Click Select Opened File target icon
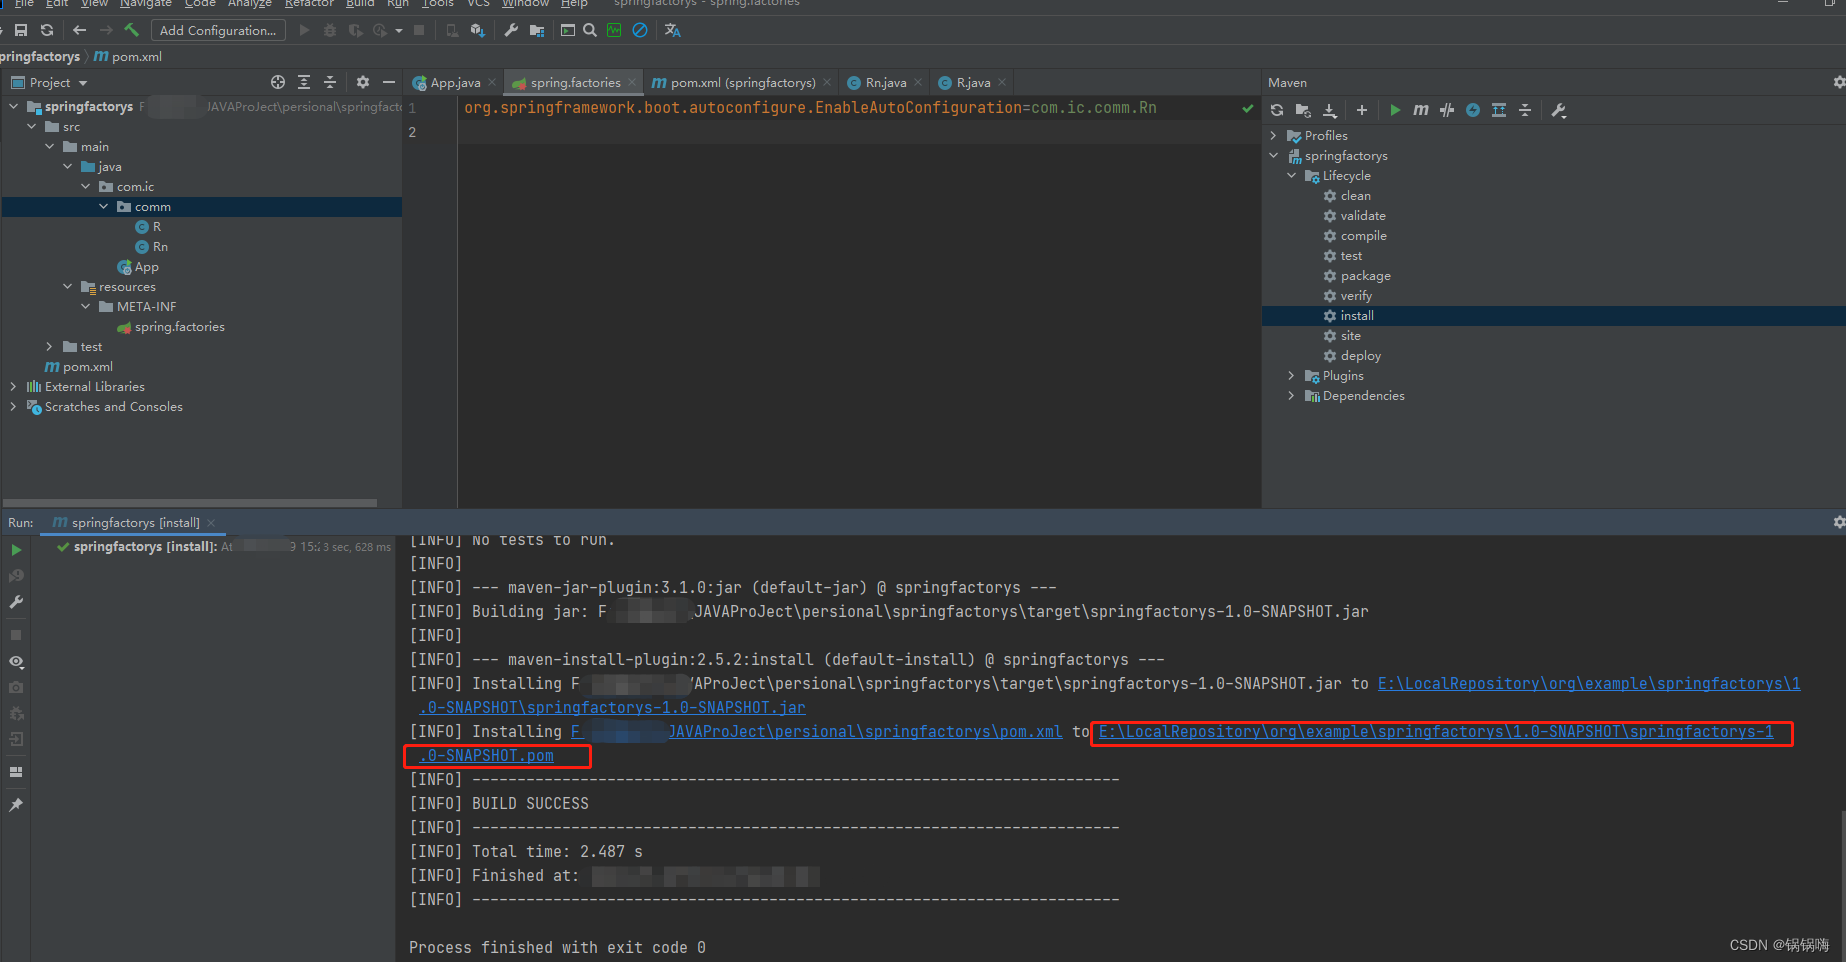This screenshot has height=962, width=1846. click(x=278, y=82)
